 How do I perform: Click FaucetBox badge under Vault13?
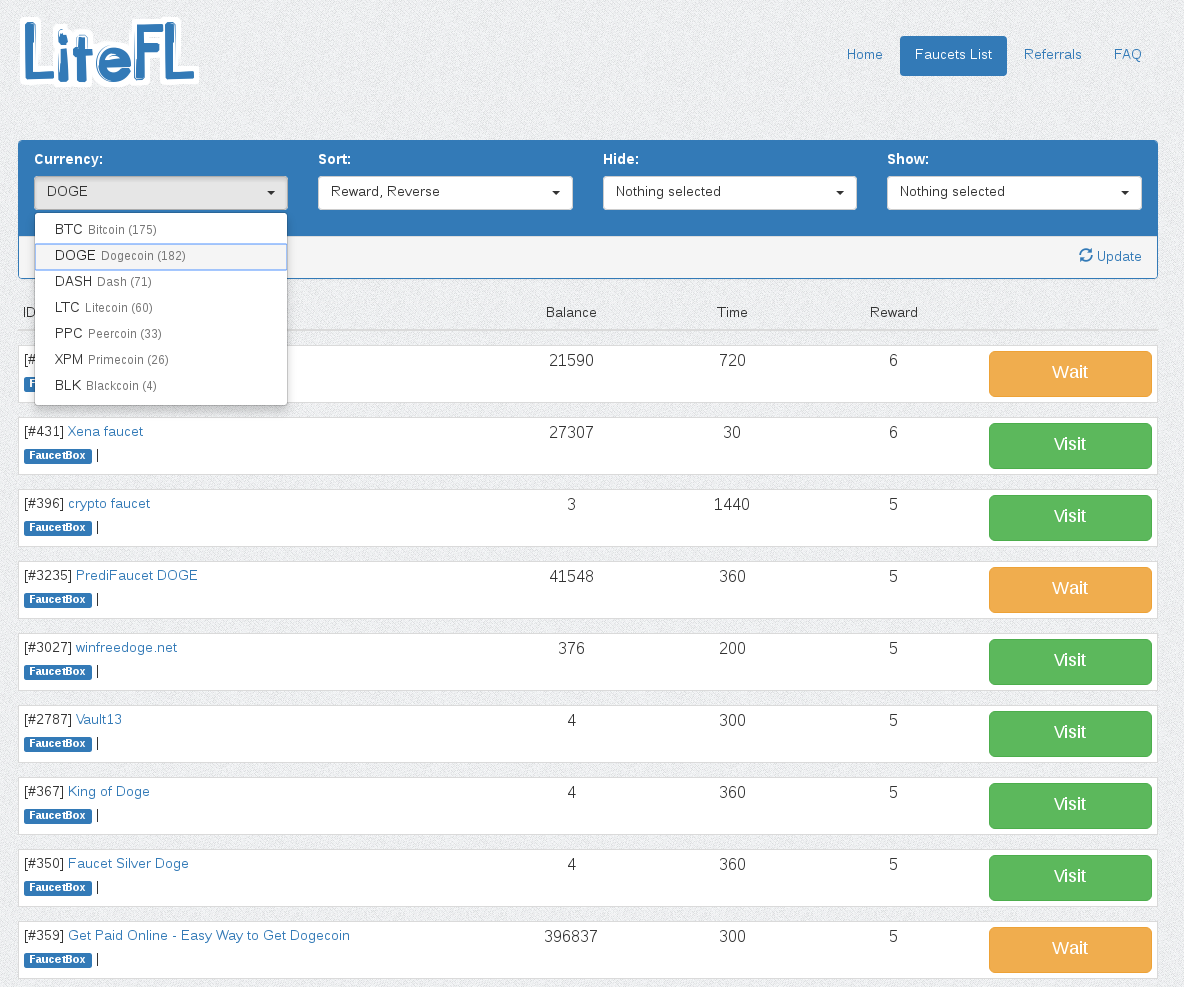point(58,744)
